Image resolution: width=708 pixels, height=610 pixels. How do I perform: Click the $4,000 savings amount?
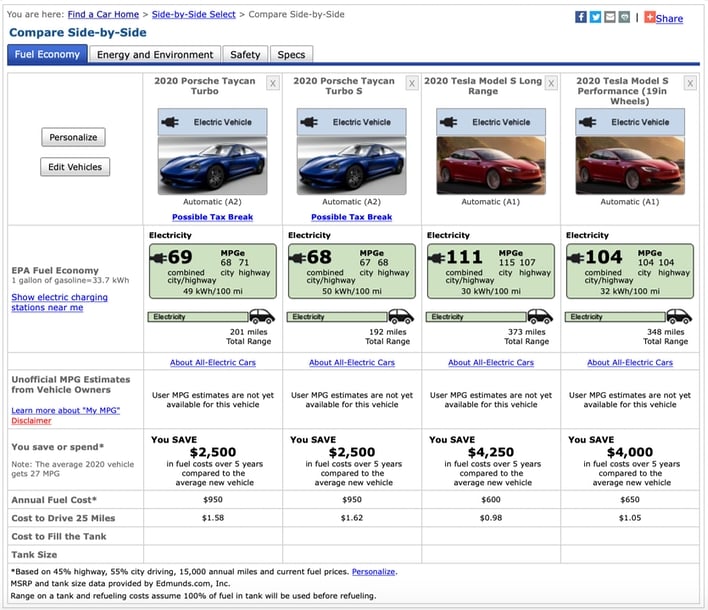pos(630,452)
